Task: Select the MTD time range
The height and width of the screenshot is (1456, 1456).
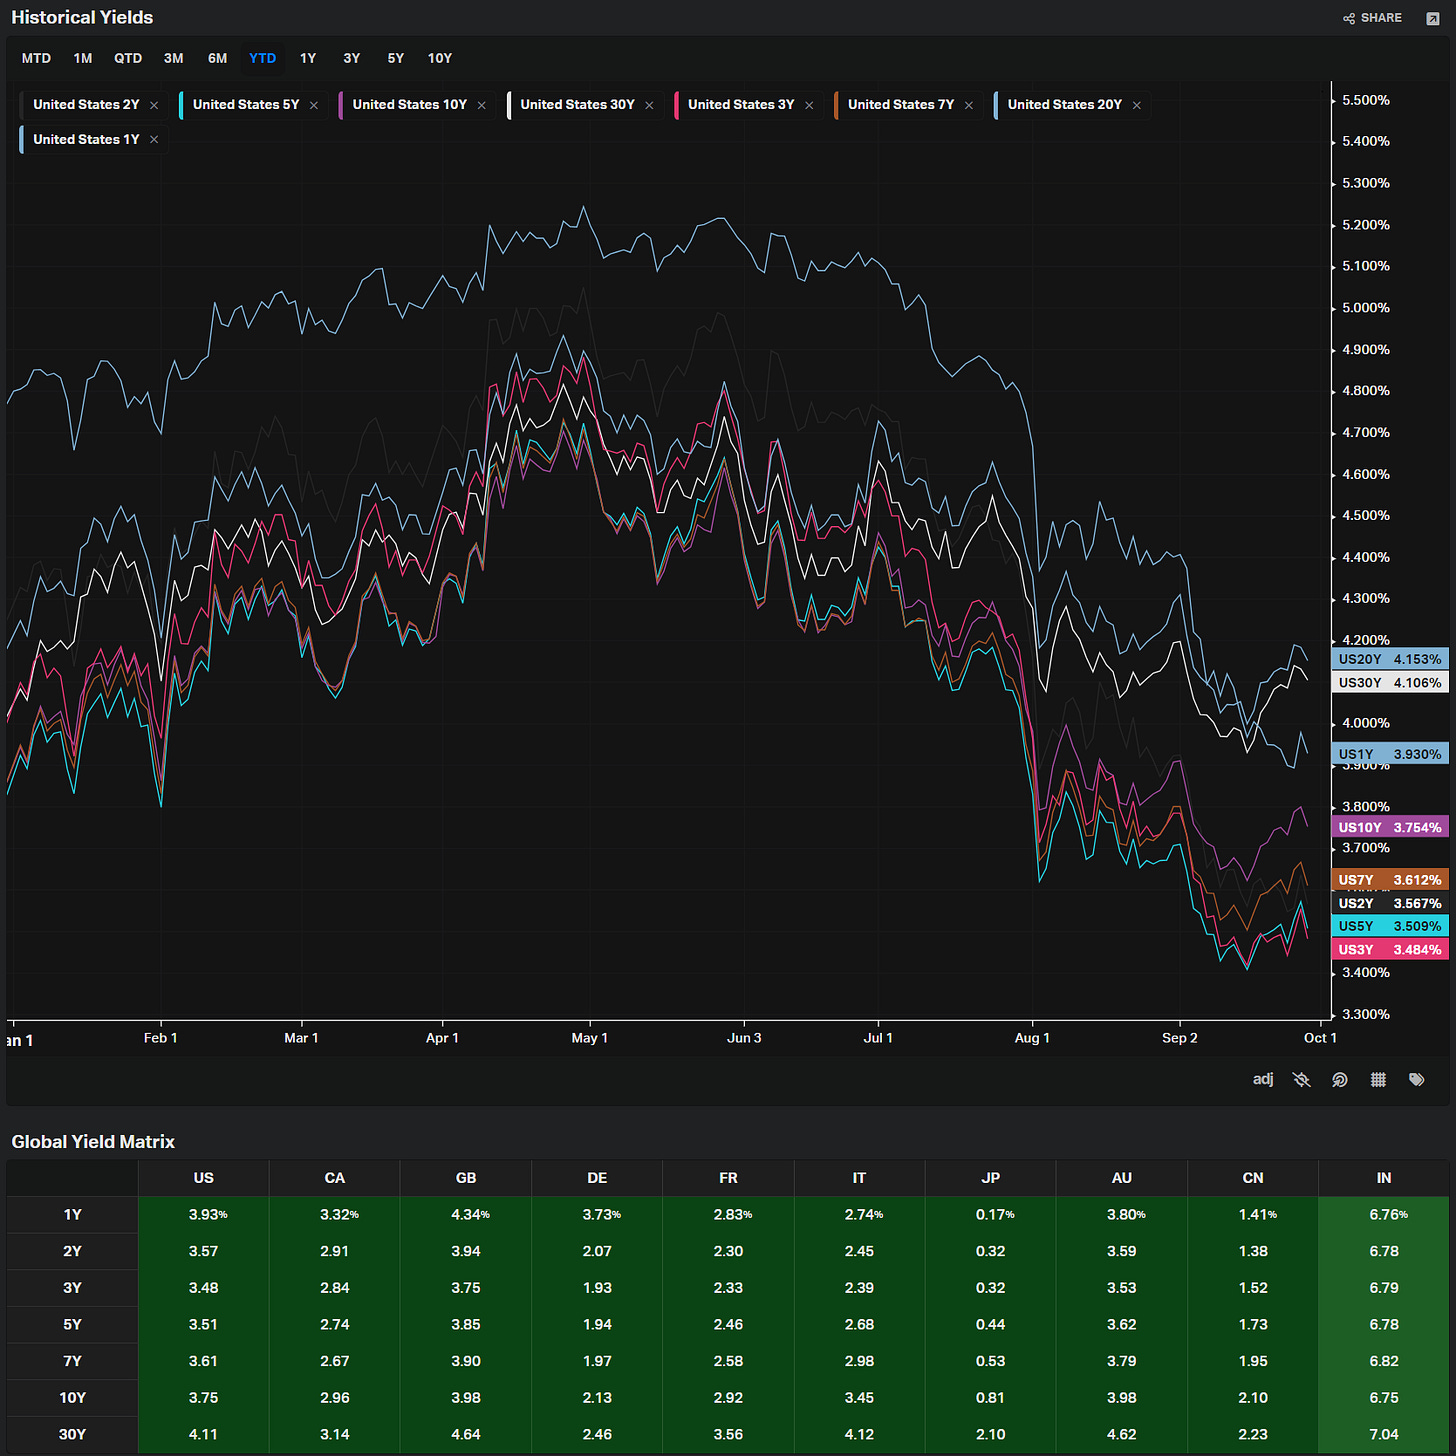Action: tap(36, 58)
